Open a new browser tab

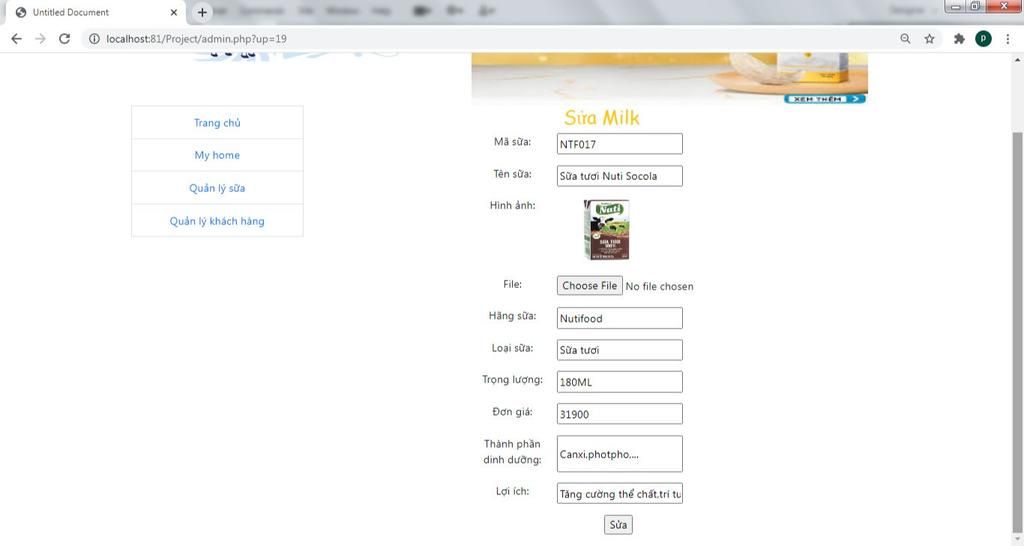click(x=202, y=12)
